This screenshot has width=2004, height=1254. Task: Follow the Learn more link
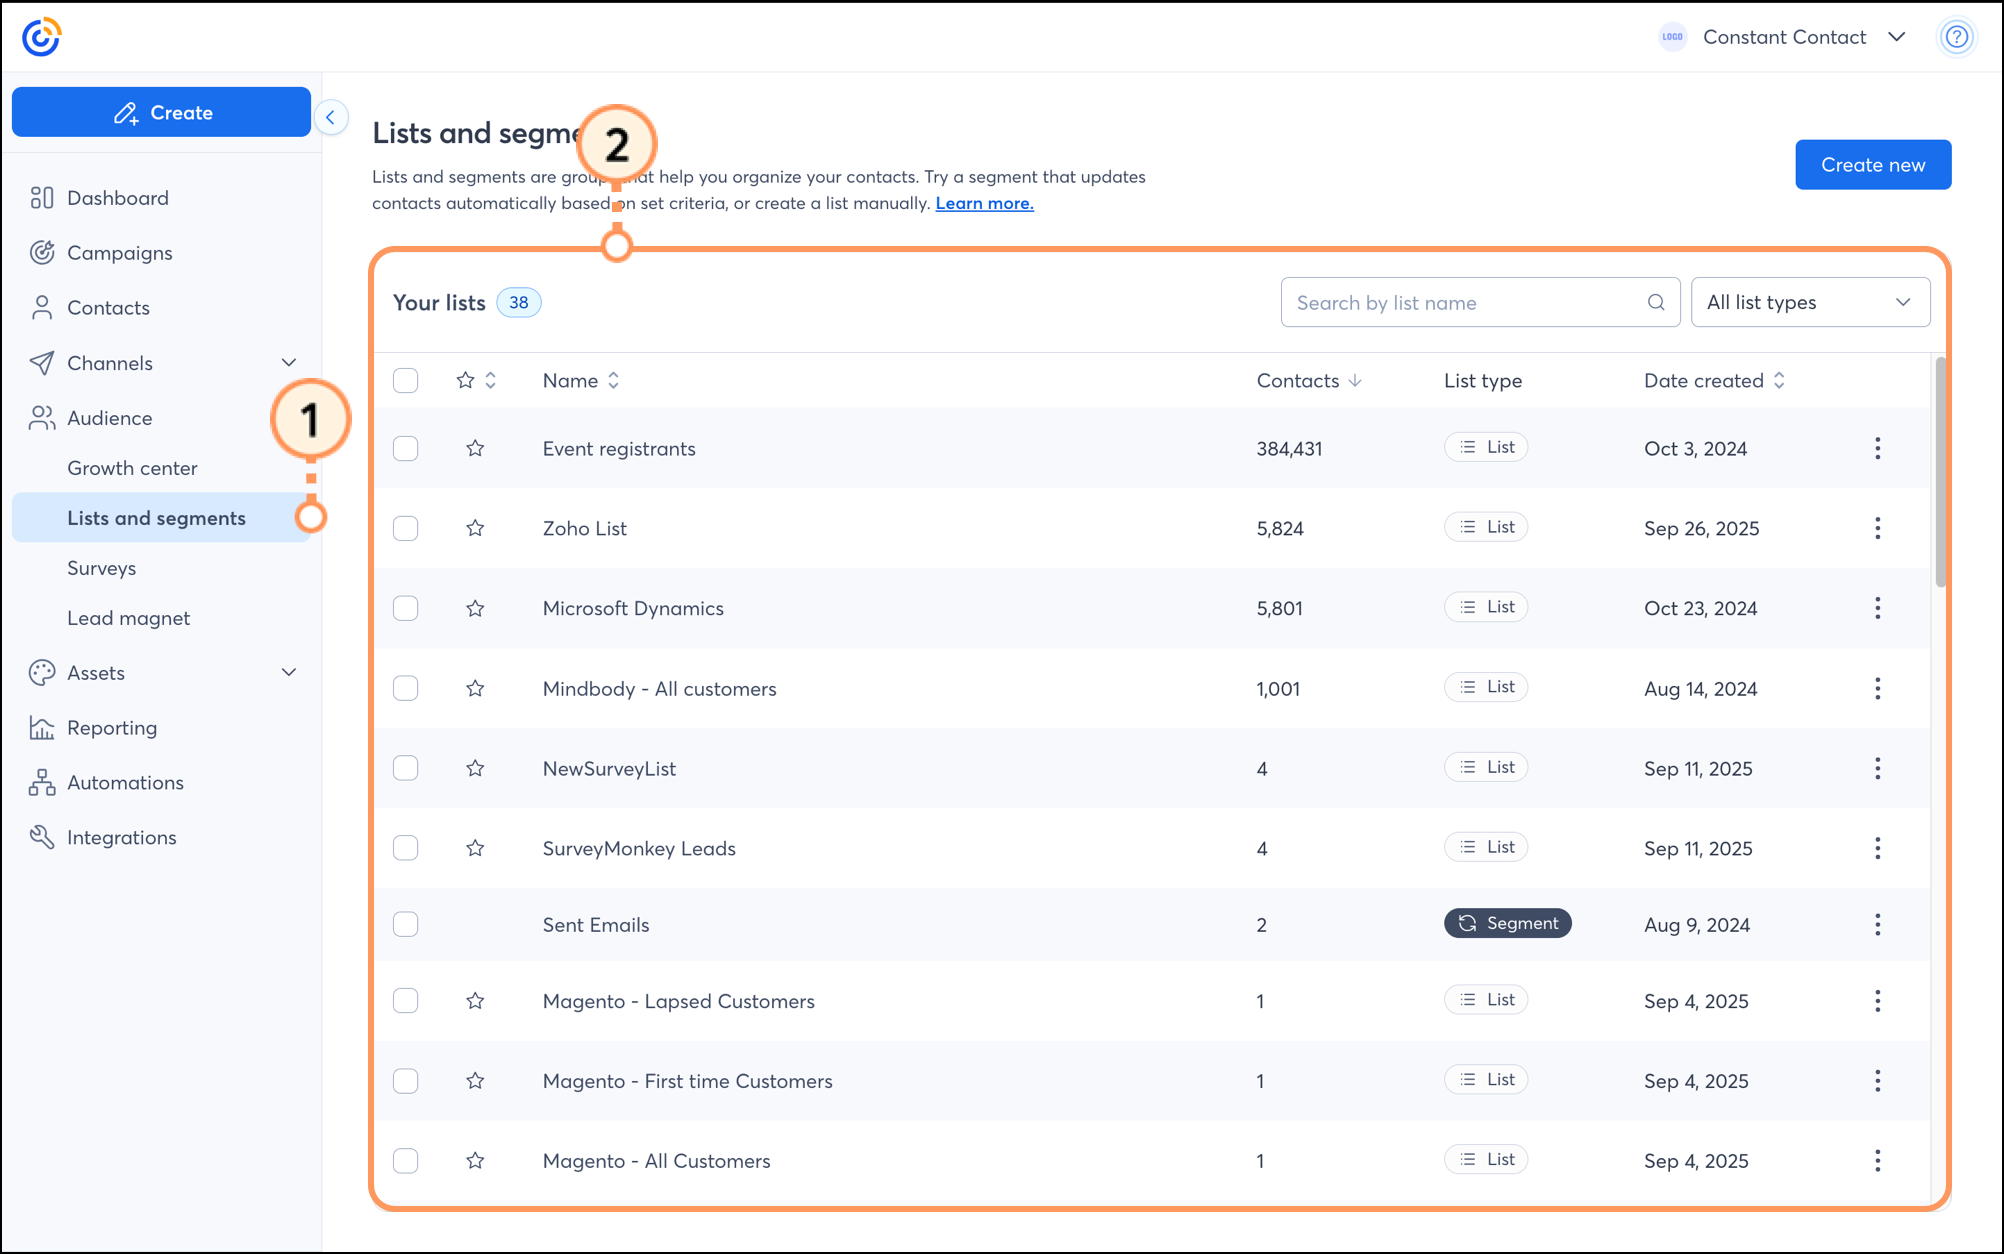pyautogui.click(x=984, y=203)
